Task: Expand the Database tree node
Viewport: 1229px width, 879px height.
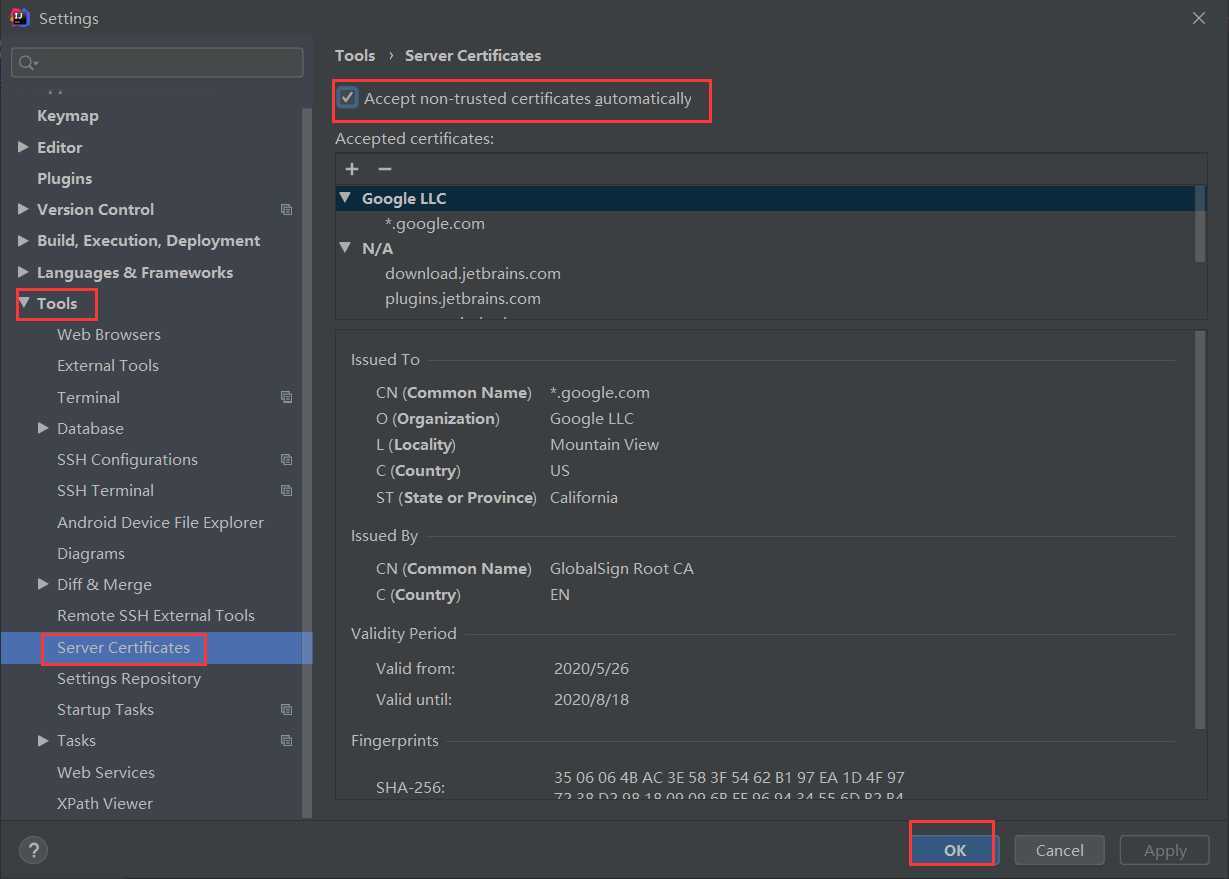Action: 43,428
